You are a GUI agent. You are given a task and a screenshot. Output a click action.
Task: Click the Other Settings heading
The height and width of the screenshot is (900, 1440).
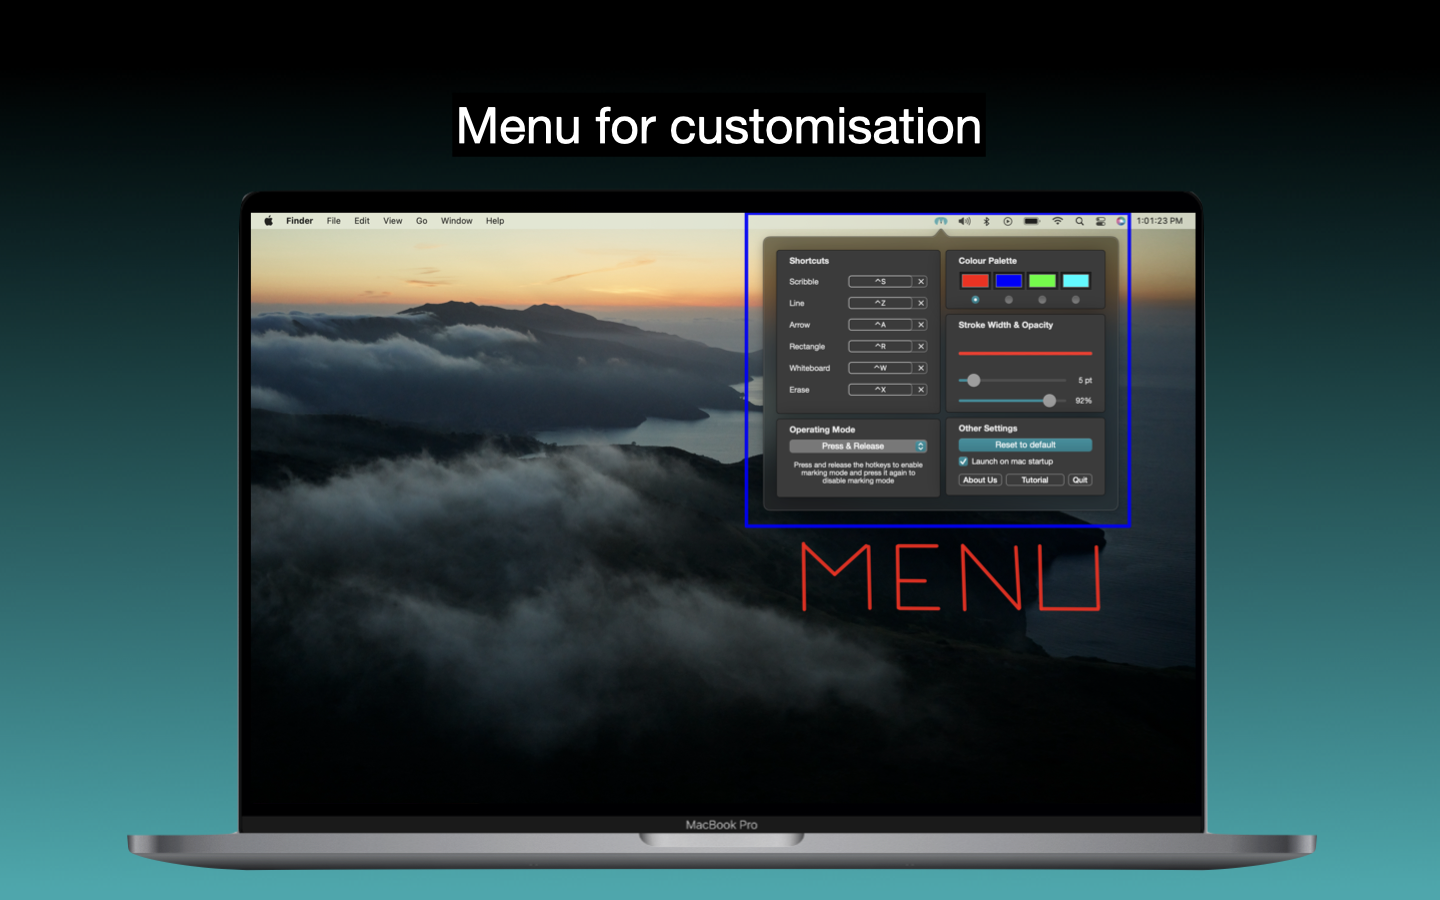coord(987,429)
